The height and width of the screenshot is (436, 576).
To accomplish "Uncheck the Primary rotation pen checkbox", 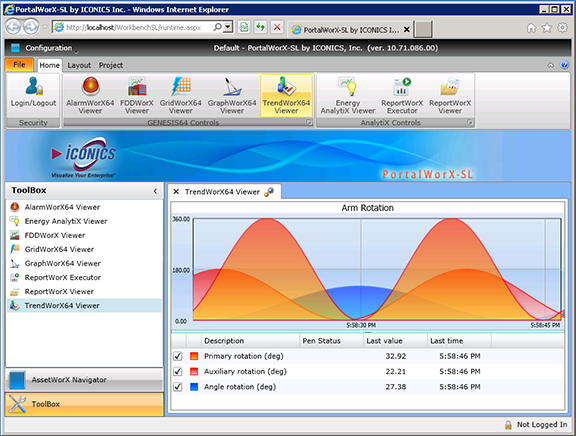I will (x=178, y=356).
